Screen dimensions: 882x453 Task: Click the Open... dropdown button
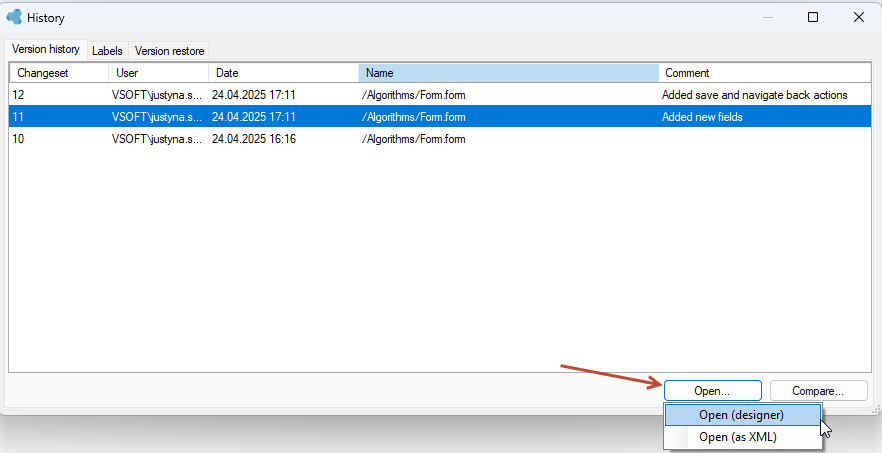click(x=713, y=391)
